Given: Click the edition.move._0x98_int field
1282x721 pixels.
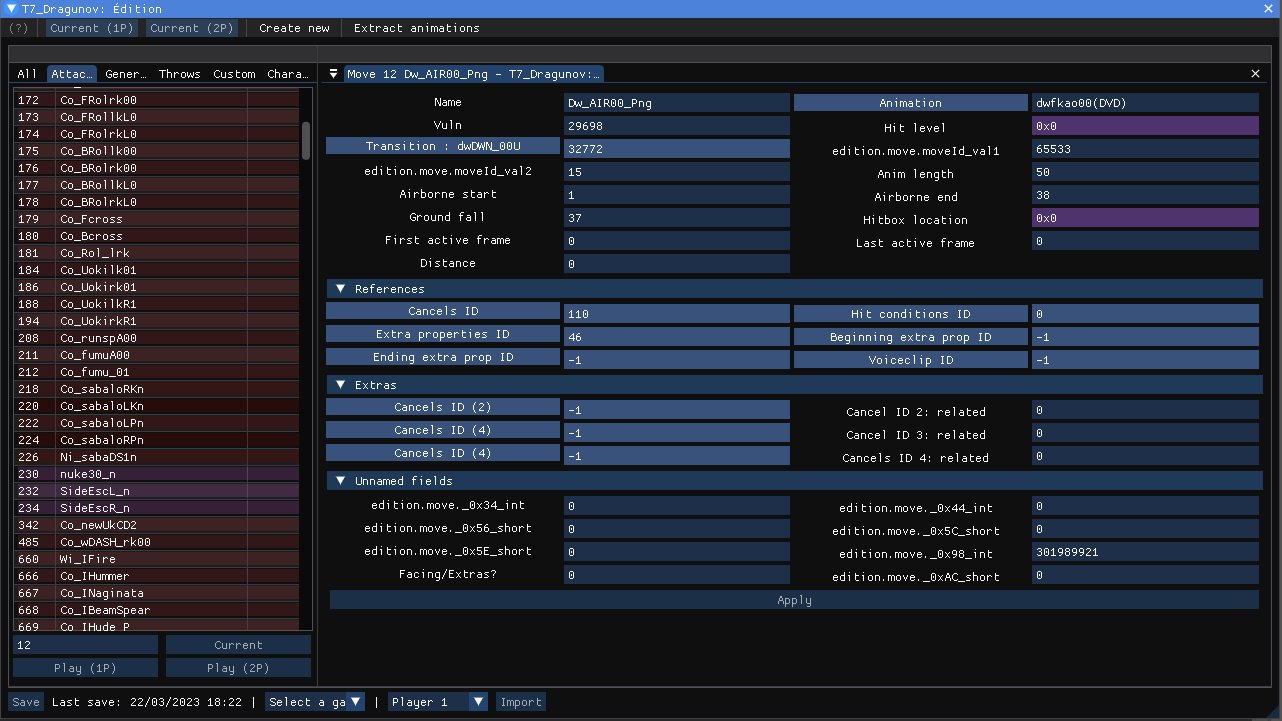Looking at the screenshot, I should 1145,551.
